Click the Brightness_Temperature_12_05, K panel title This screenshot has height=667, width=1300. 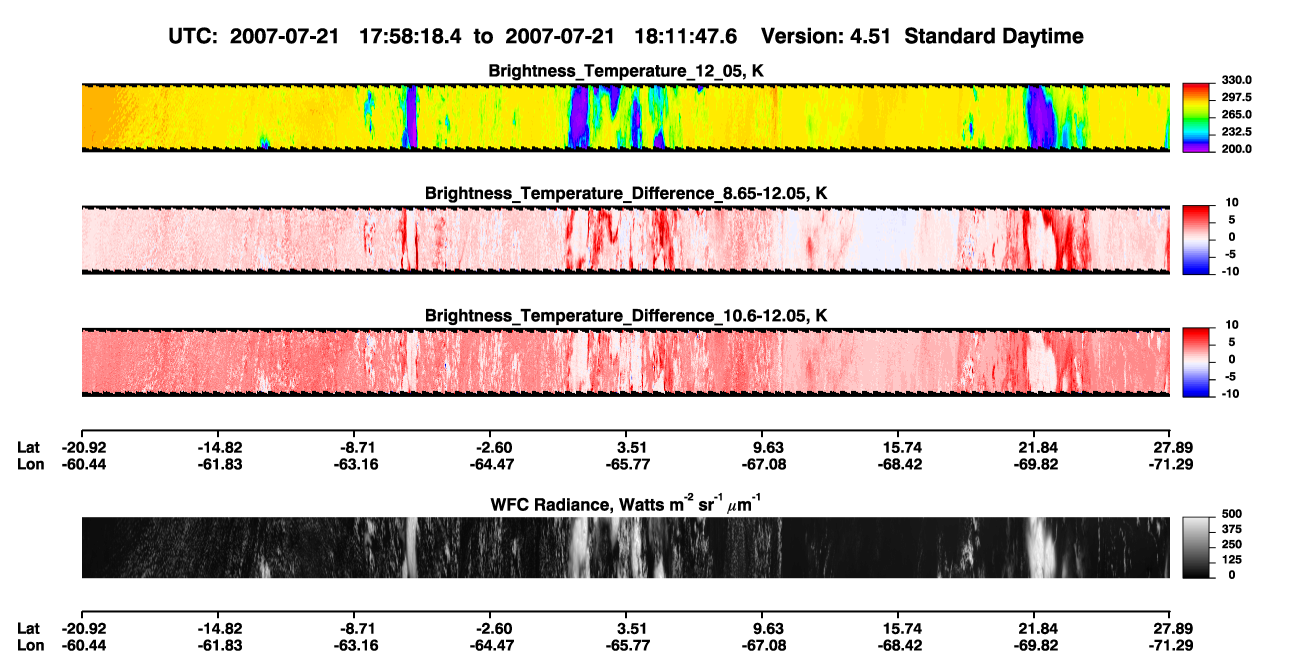click(x=625, y=72)
